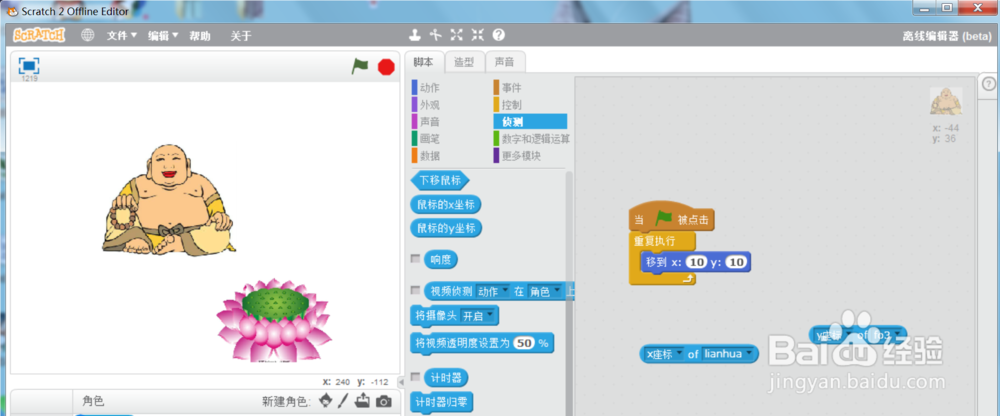Create a new sprite from the camera

(383, 401)
